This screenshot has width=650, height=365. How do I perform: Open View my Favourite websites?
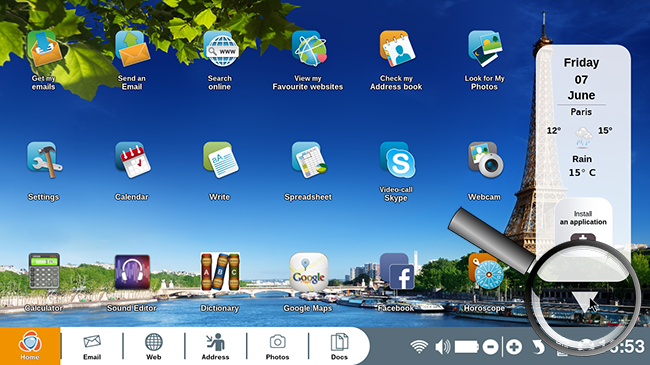click(309, 49)
